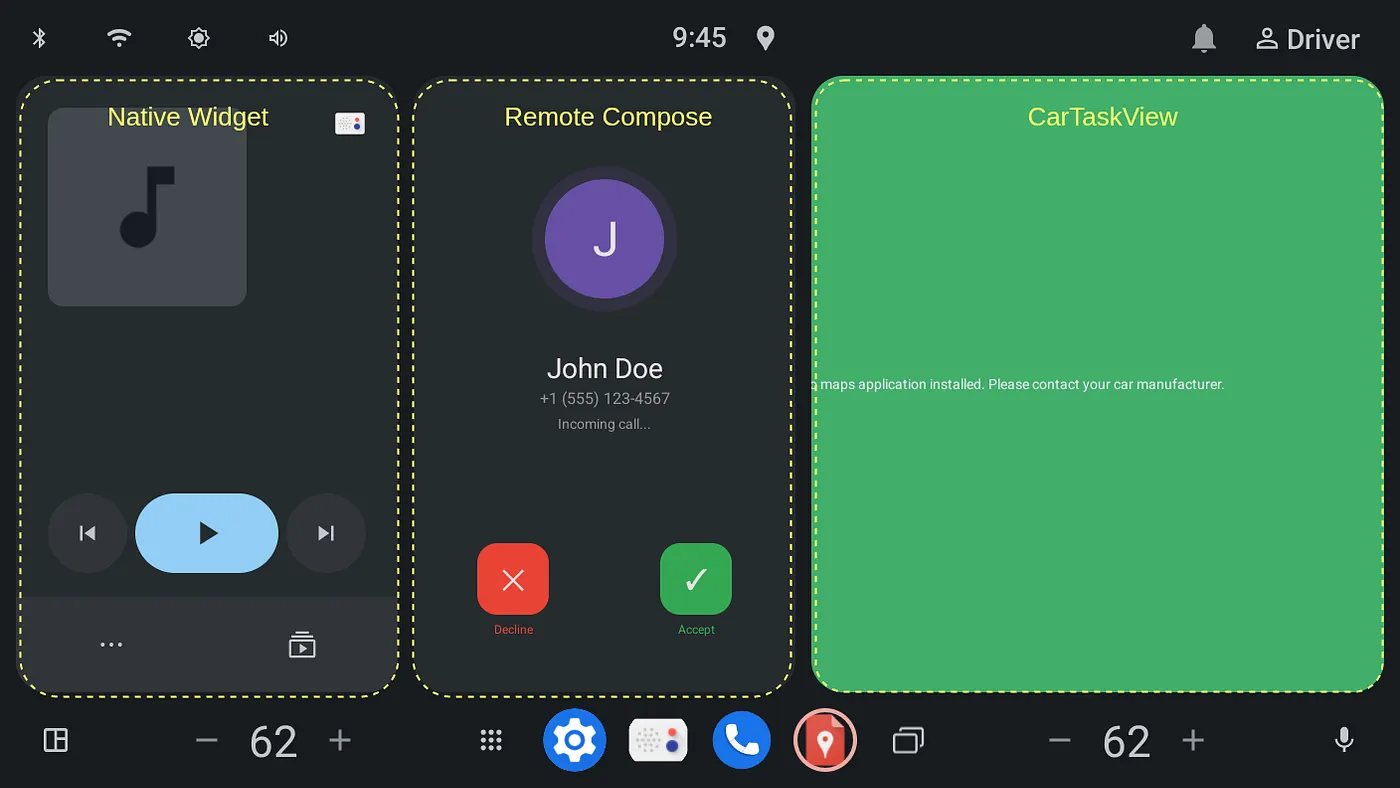Open the media app icon in Native Widget
1400x788 pixels.
(350, 124)
